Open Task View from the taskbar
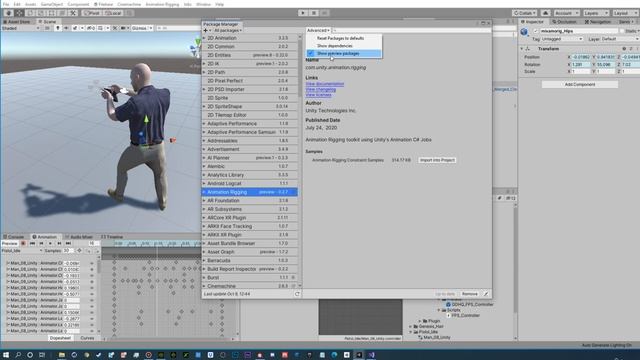This screenshot has height=360, width=640. pyautogui.click(x=42, y=355)
